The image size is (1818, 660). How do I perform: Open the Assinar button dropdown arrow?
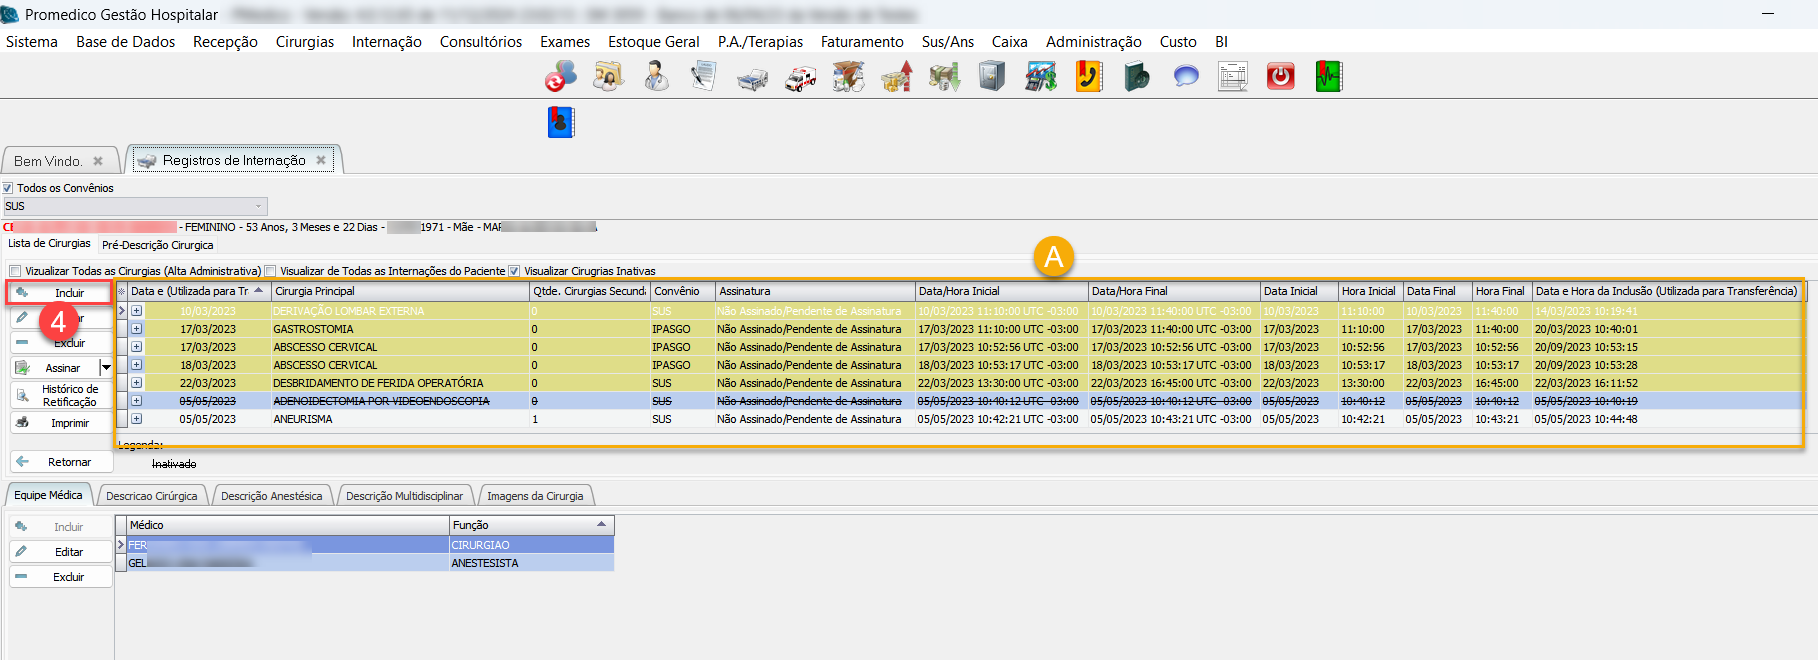coord(106,368)
